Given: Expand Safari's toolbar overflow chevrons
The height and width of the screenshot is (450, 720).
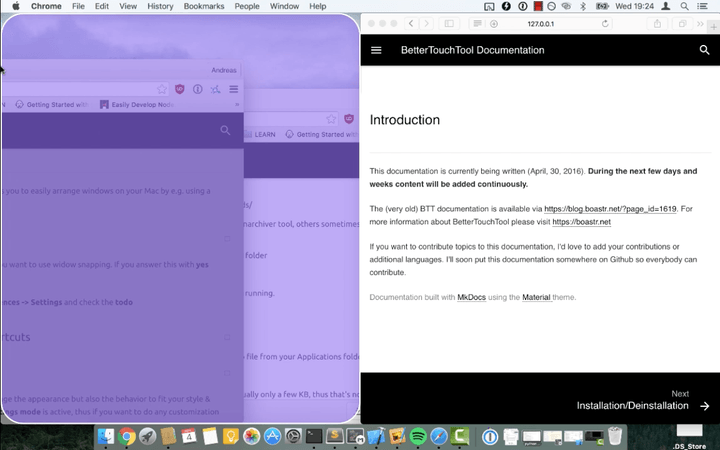Looking at the screenshot, I should [x=700, y=23].
